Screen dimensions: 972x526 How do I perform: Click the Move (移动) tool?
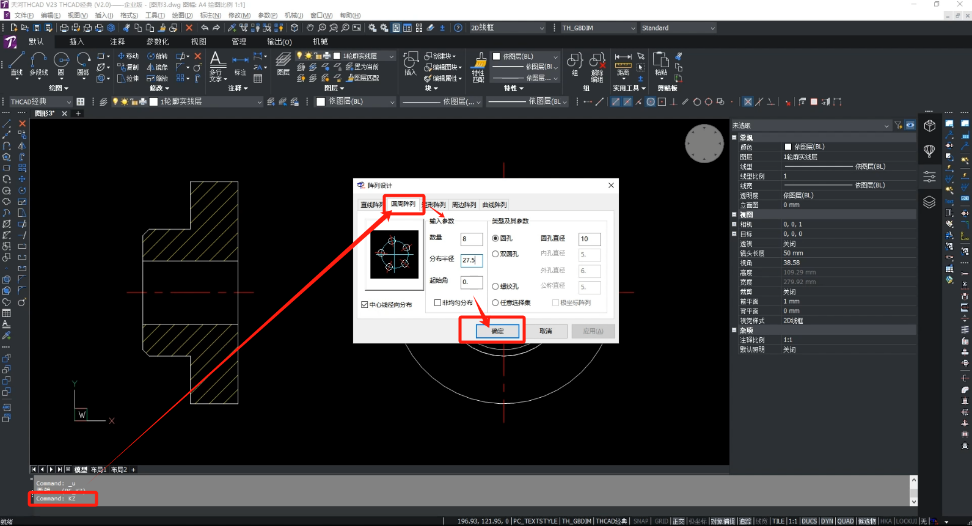point(128,56)
